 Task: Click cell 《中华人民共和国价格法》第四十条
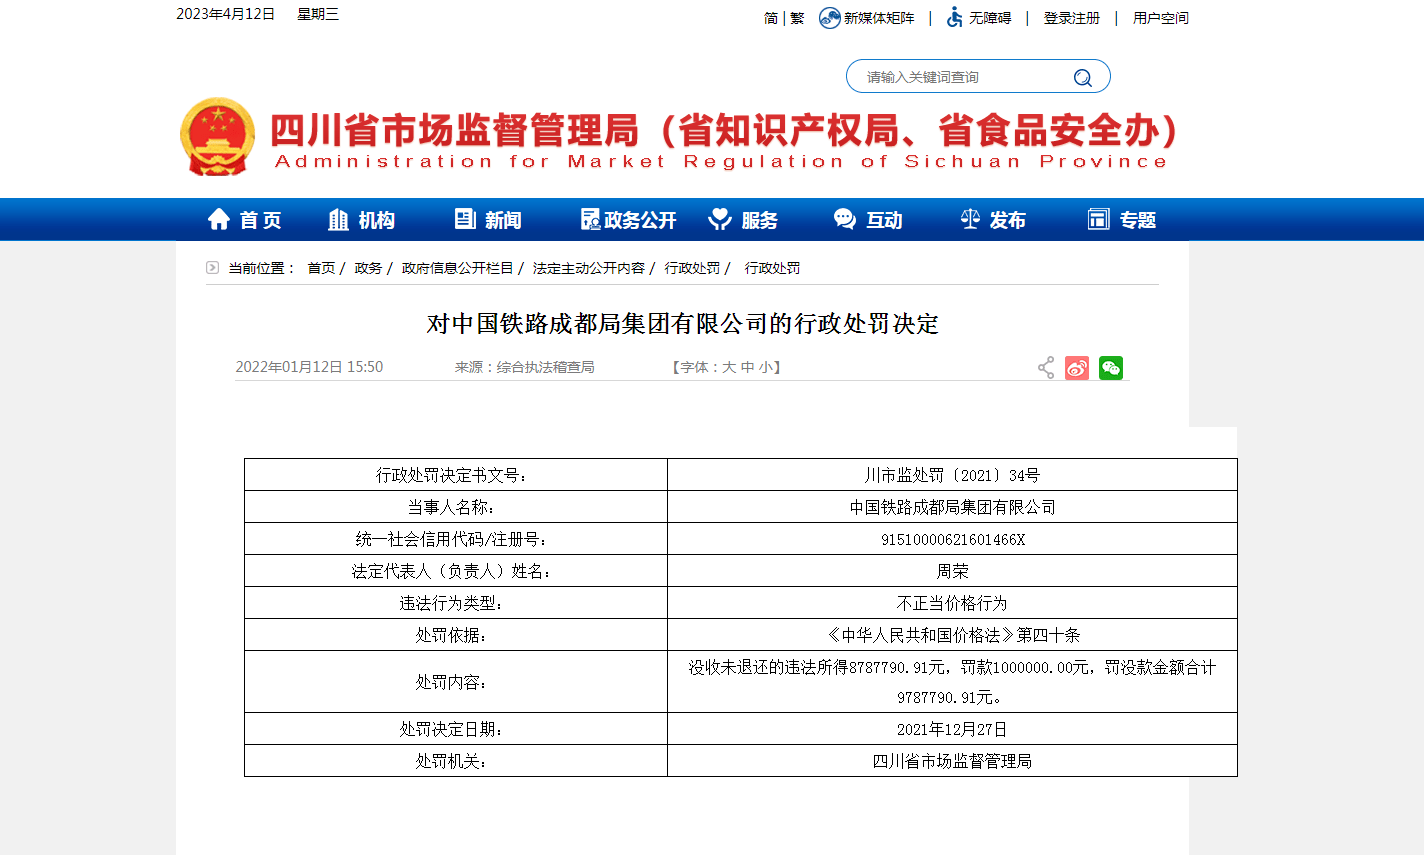click(x=952, y=635)
